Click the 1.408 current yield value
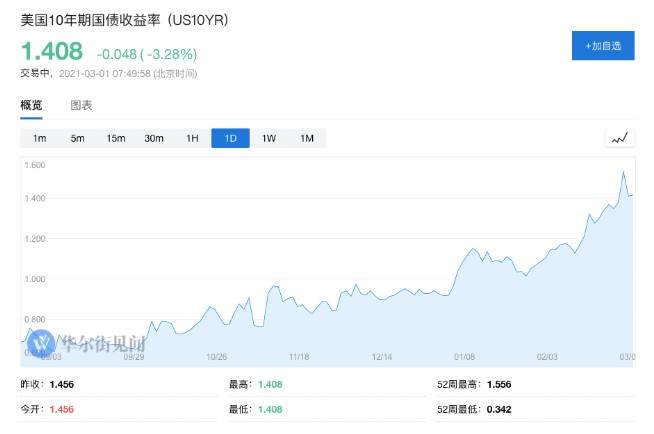Screen dimensions: 654x434 52,51
